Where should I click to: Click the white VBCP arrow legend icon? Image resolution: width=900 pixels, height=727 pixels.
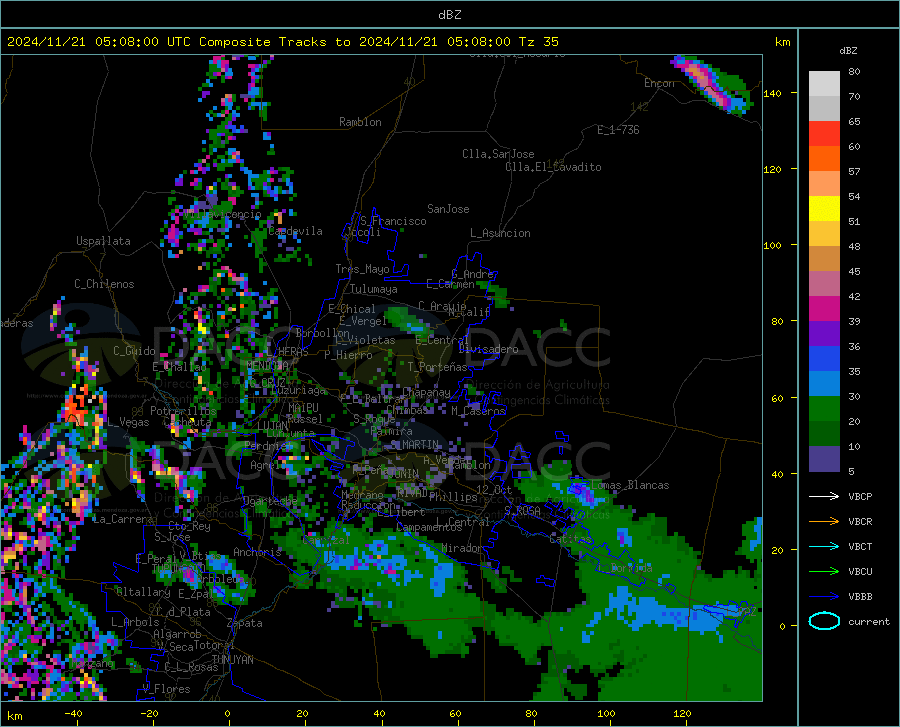(824, 496)
